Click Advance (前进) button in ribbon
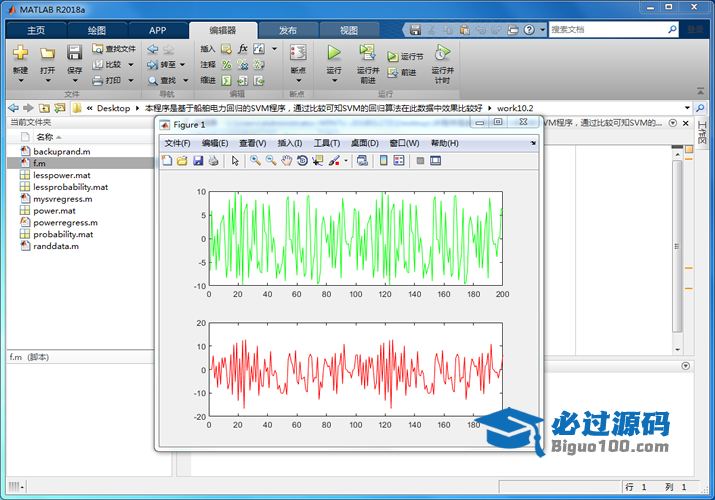 pyautogui.click(x=402, y=72)
